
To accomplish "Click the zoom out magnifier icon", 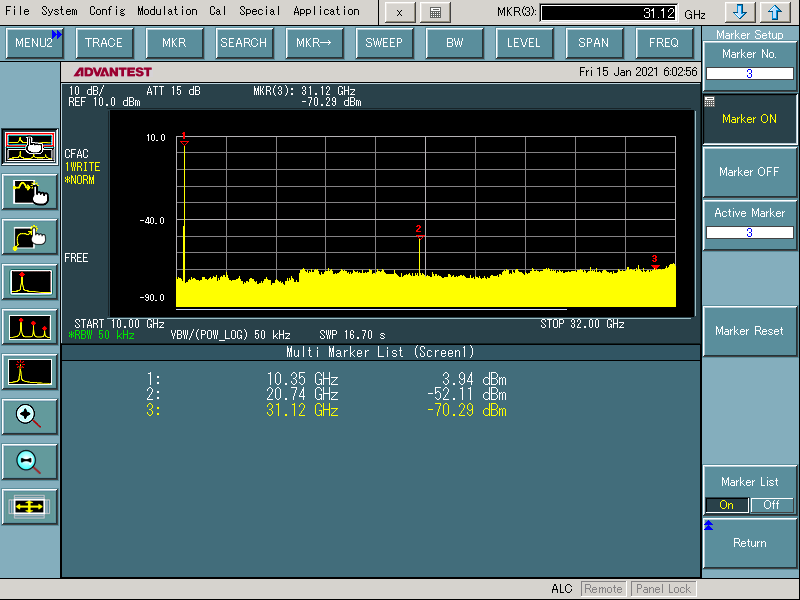I will (30, 461).
